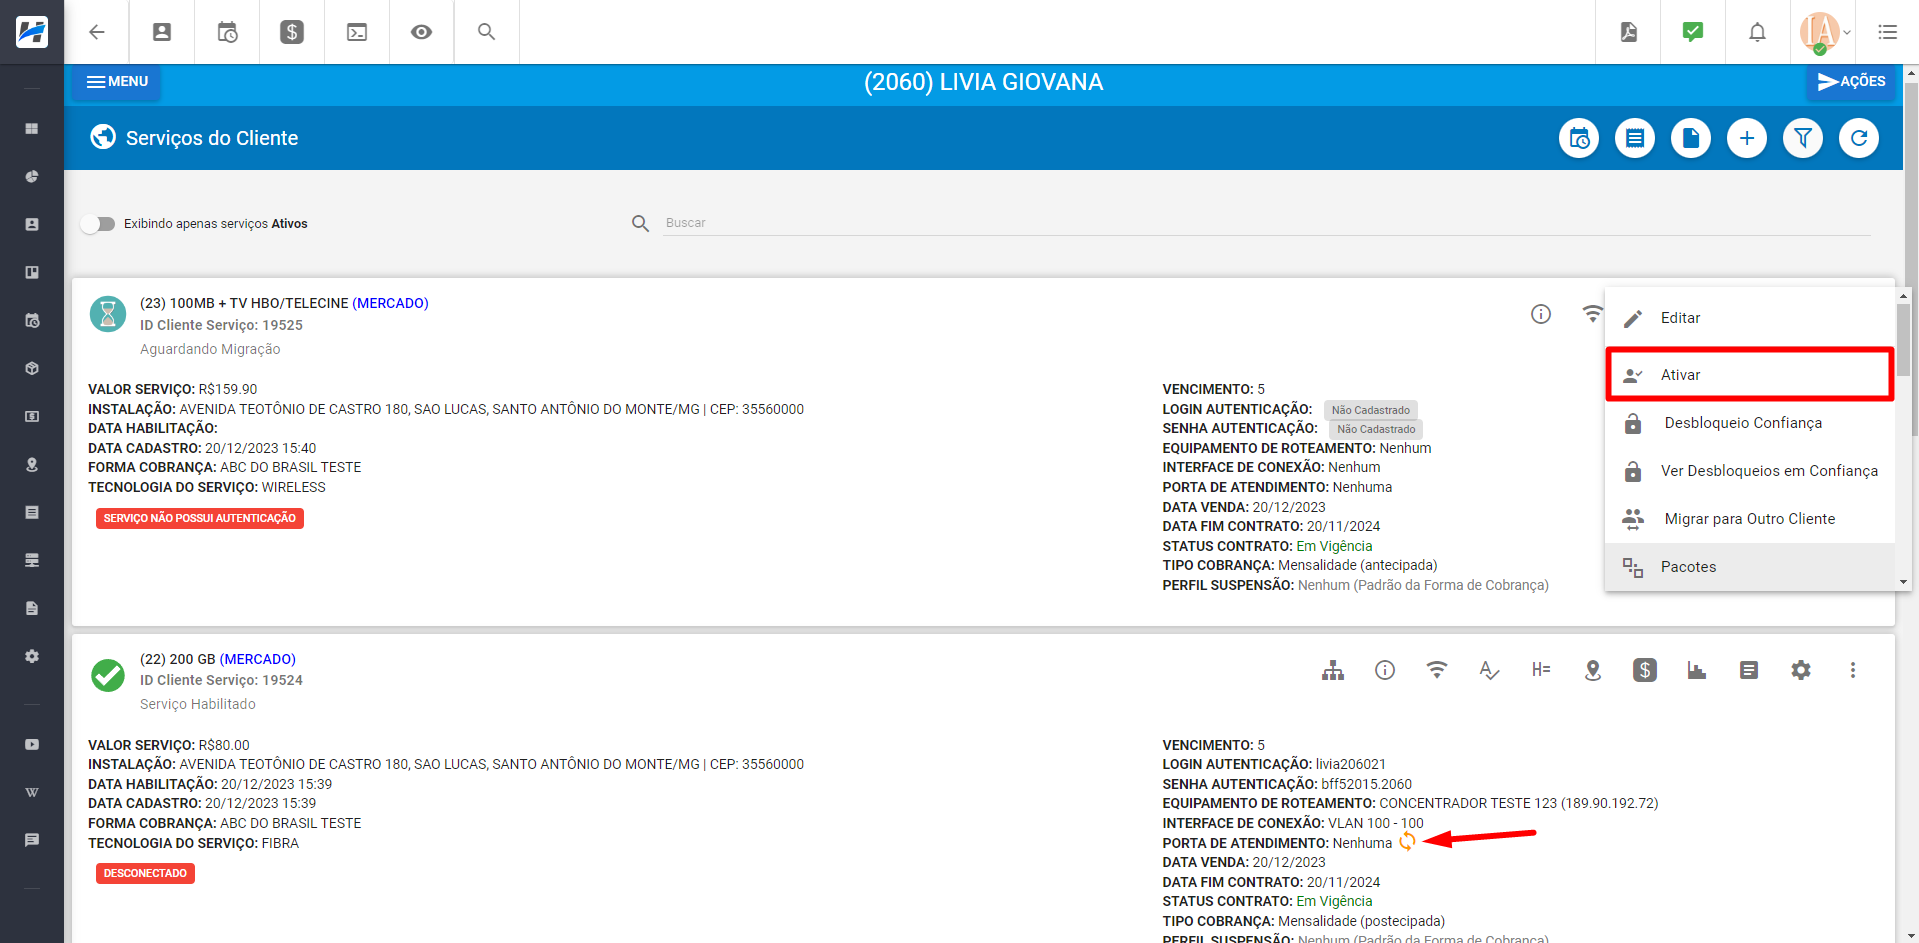Open the settings gear for 200 GB service

[1800, 670]
